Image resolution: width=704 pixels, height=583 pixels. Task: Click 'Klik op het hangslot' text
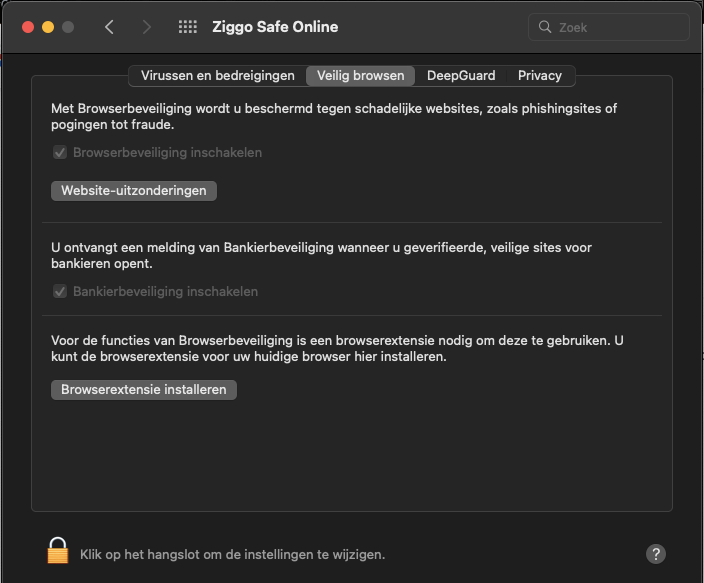(233, 555)
